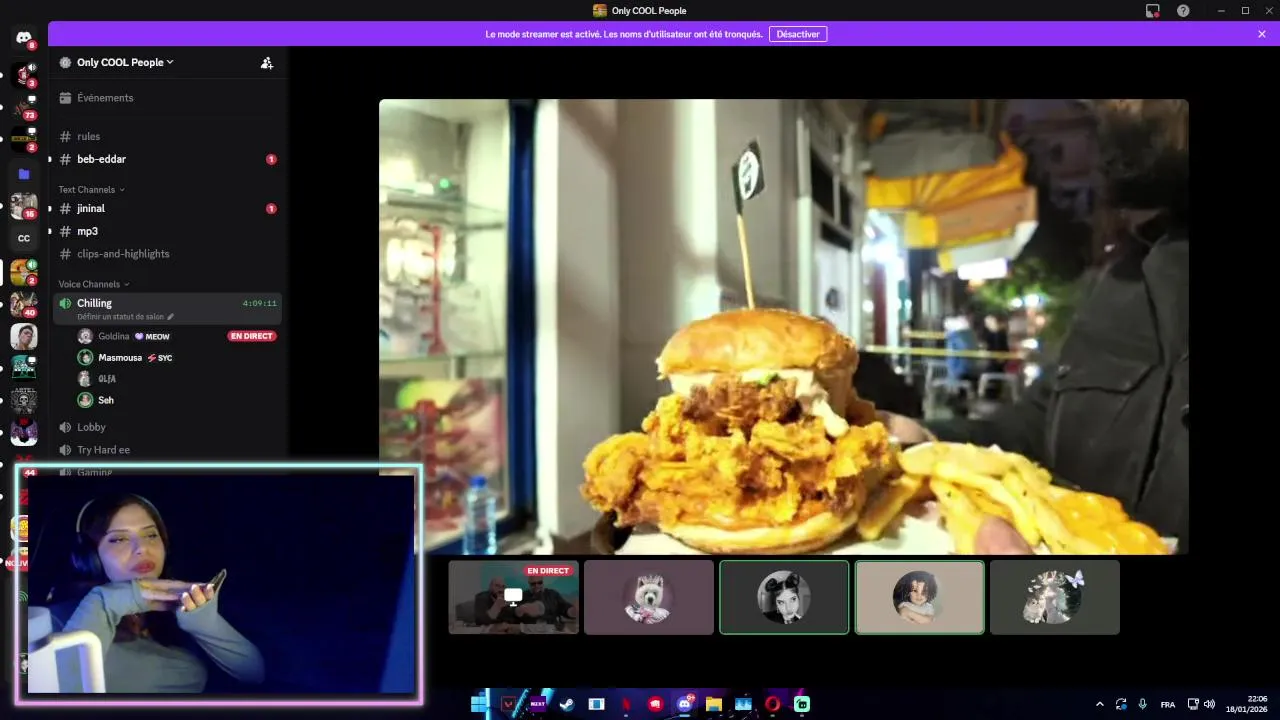1280x720 pixels.
Task: Open Discord from the taskbar
Action: click(685, 704)
